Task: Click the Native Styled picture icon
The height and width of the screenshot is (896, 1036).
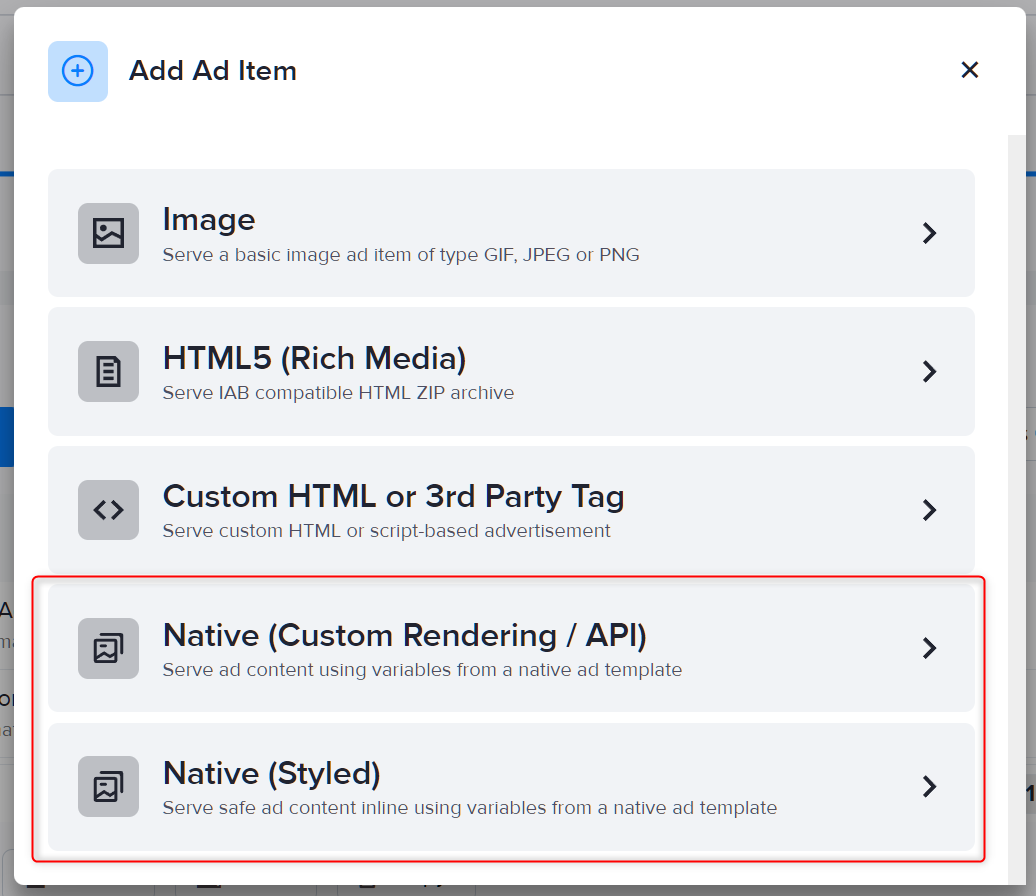Action: [107, 786]
